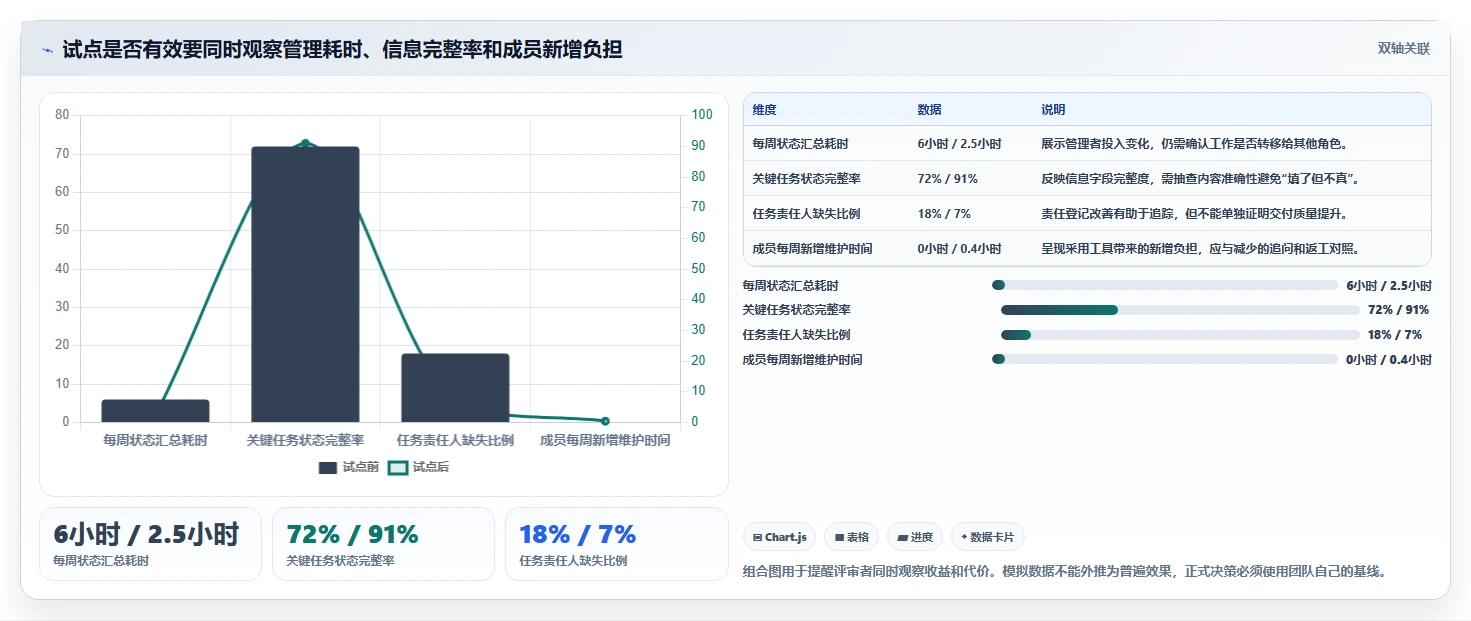The image size is (1471, 621).
Task: Open the 6小时 / 2.5小时 data card
Action: click(150, 544)
